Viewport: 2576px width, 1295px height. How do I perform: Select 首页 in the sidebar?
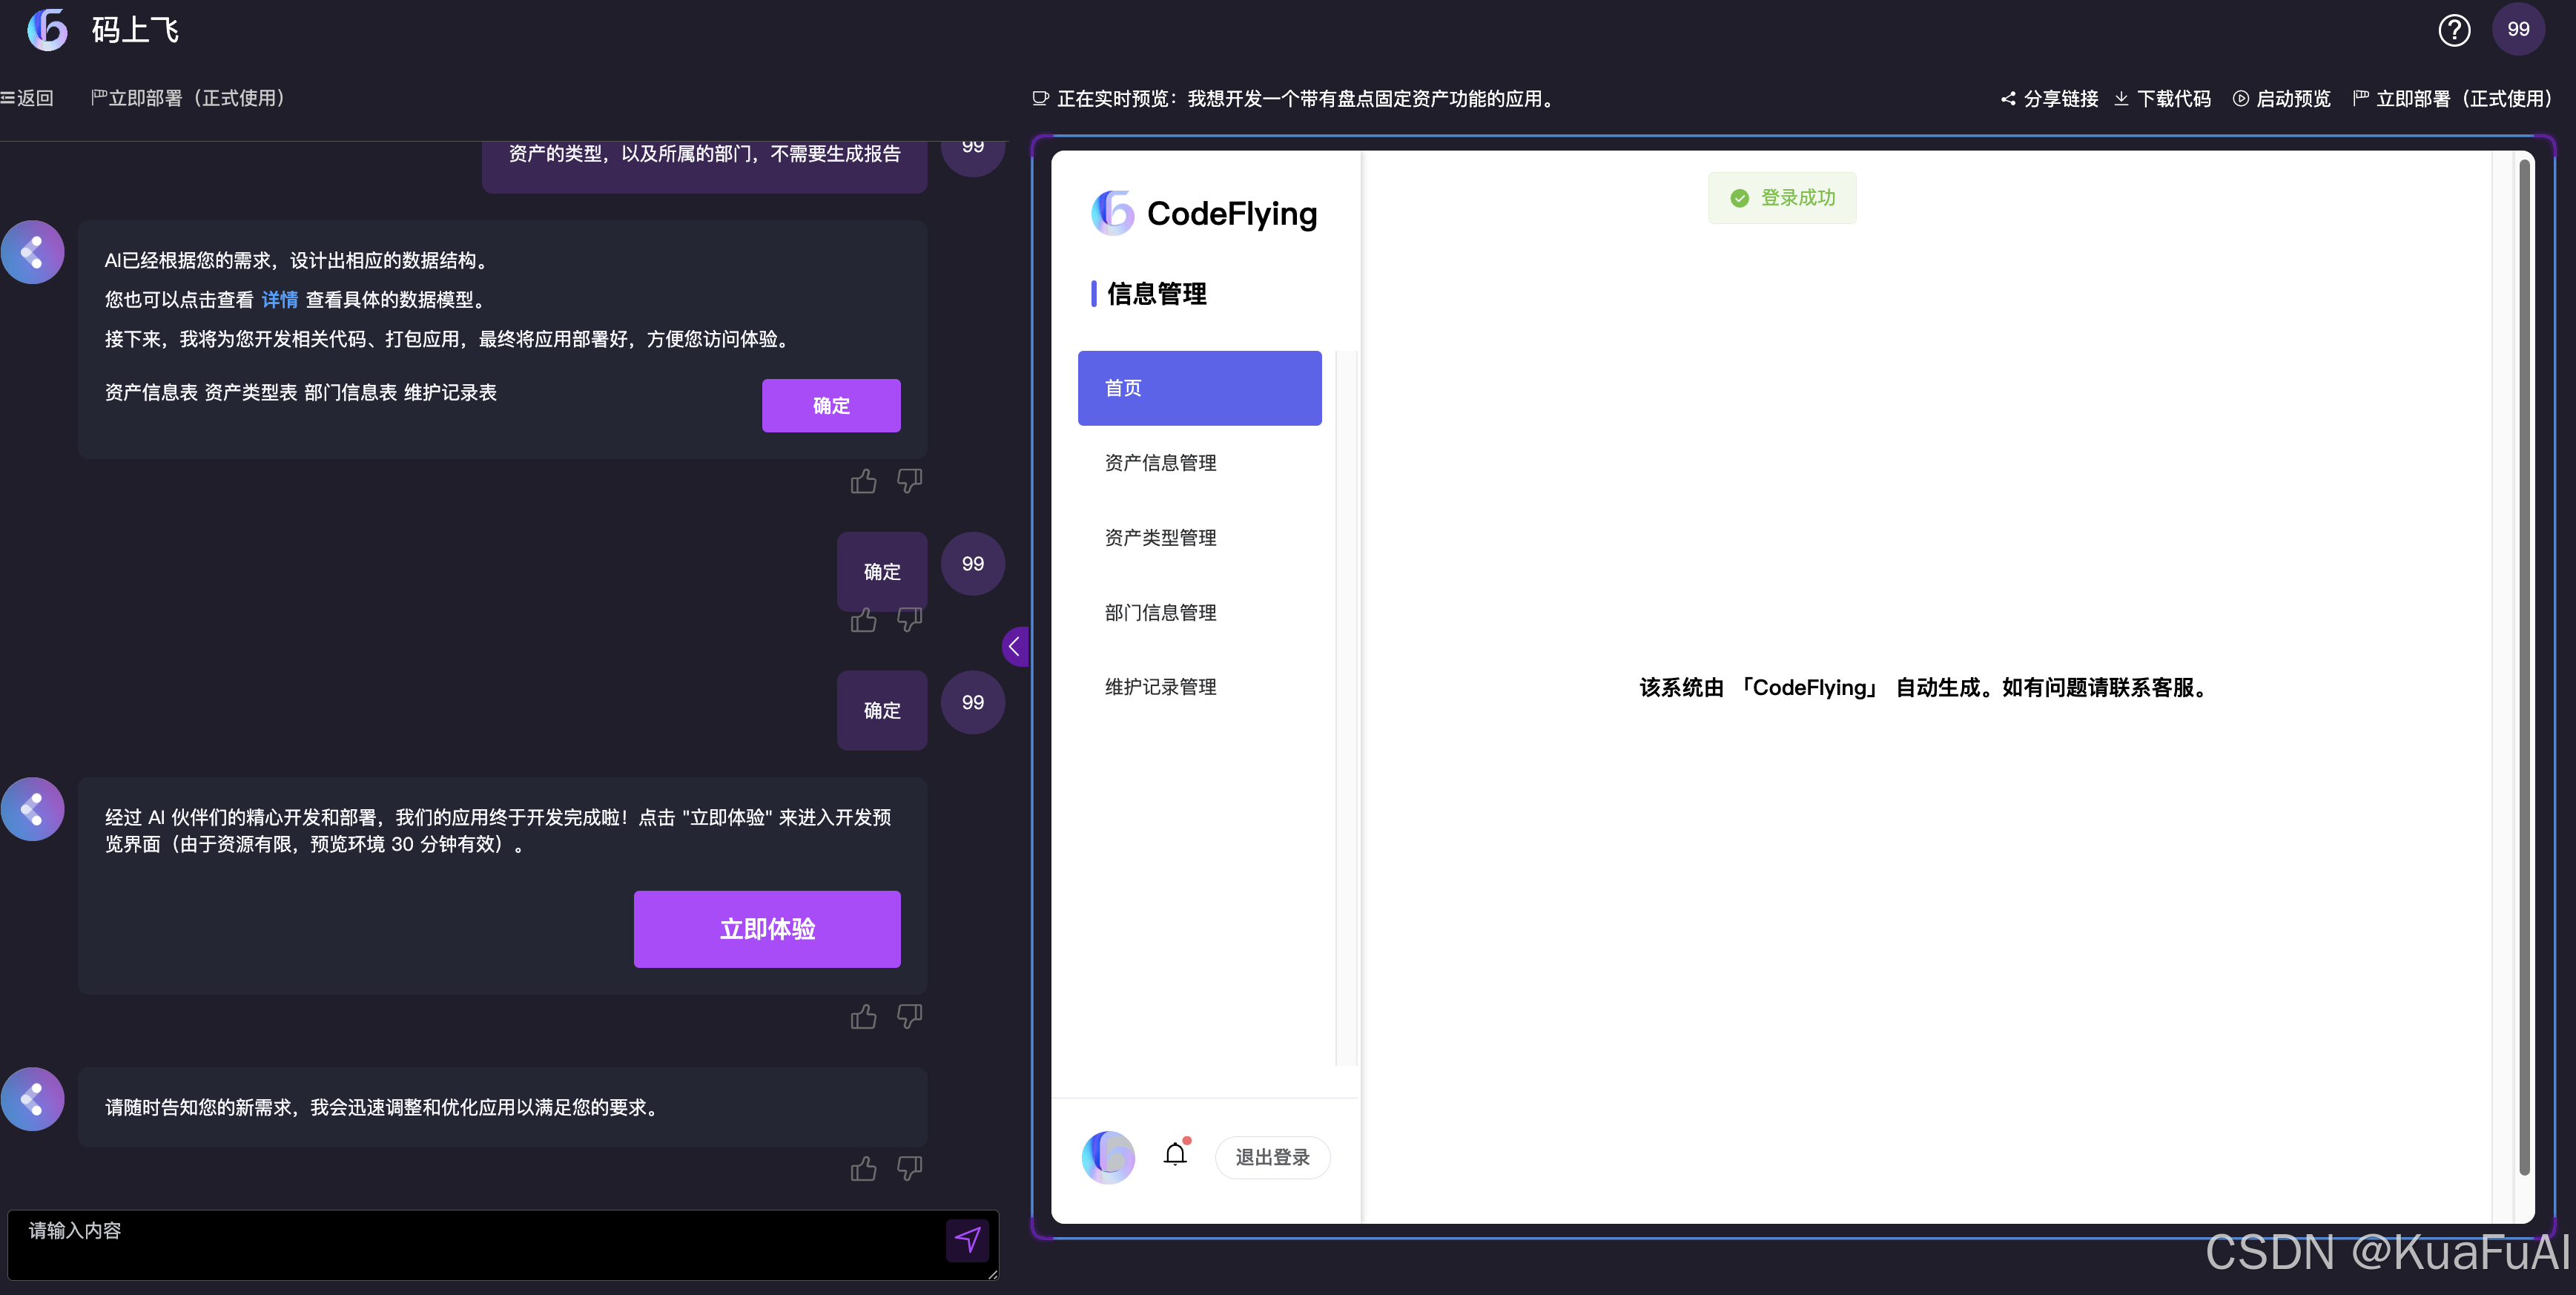(1199, 388)
